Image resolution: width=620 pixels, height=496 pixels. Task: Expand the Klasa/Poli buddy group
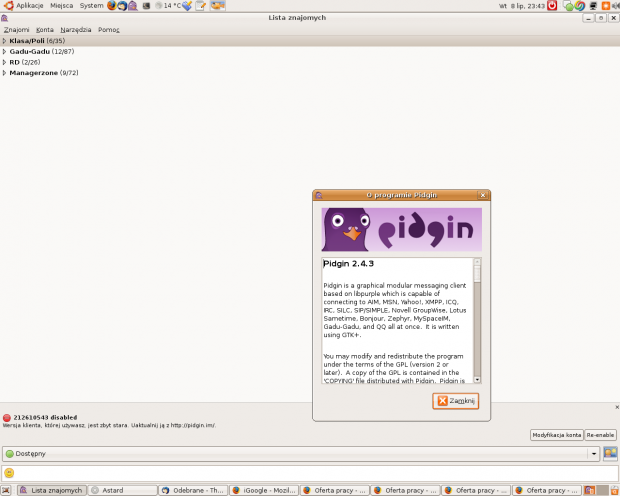coord(4,41)
